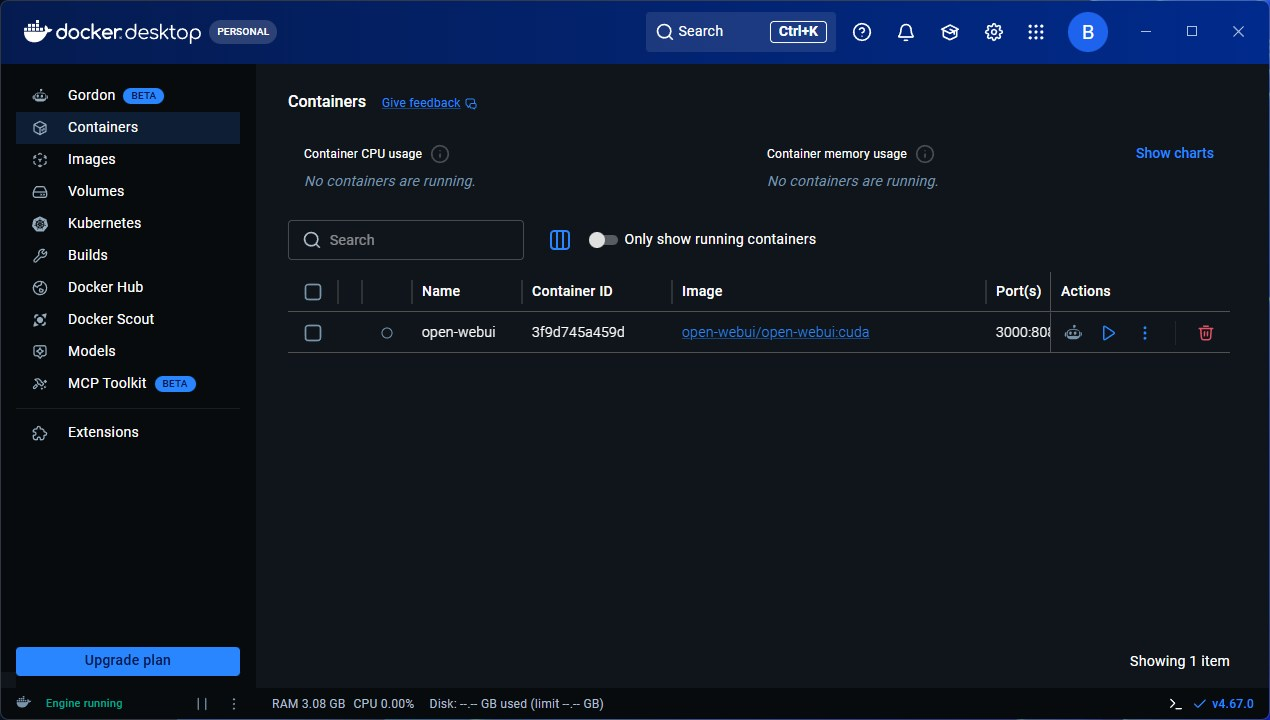Open the terminal icon in status bar
1270x720 pixels.
click(1175, 704)
